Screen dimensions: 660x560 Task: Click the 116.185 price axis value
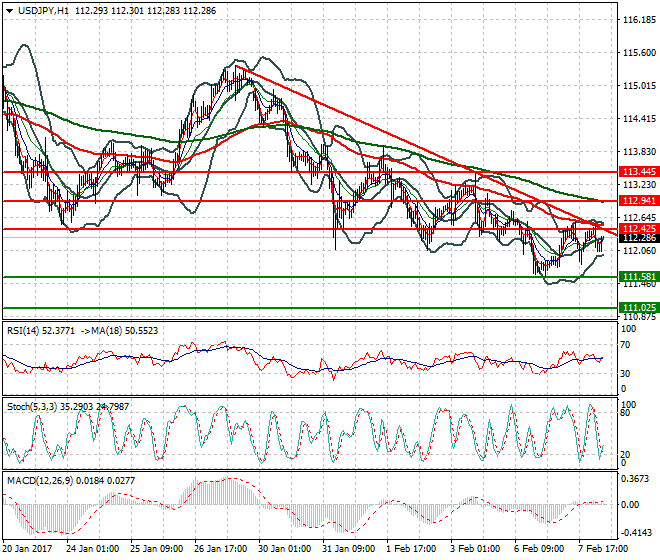(x=639, y=20)
